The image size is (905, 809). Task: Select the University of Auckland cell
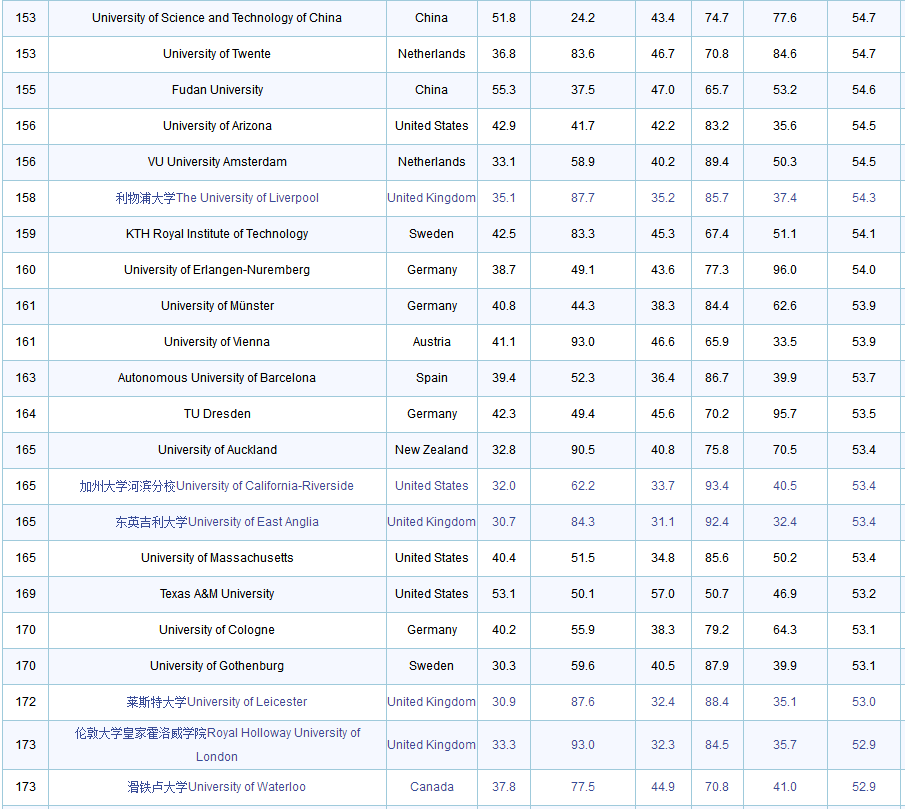click(217, 450)
